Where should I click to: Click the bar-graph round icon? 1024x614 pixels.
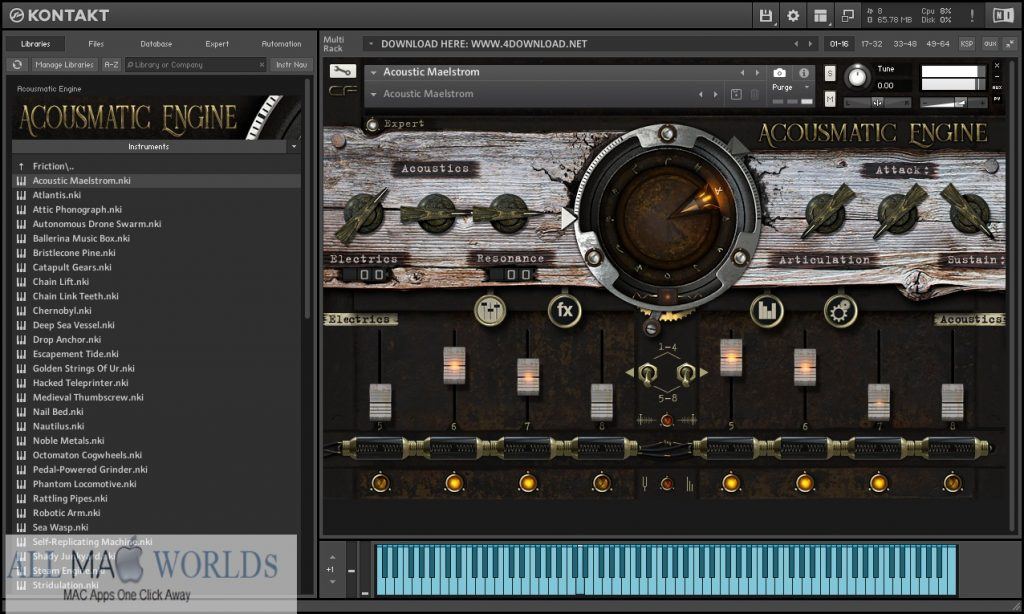(x=766, y=310)
